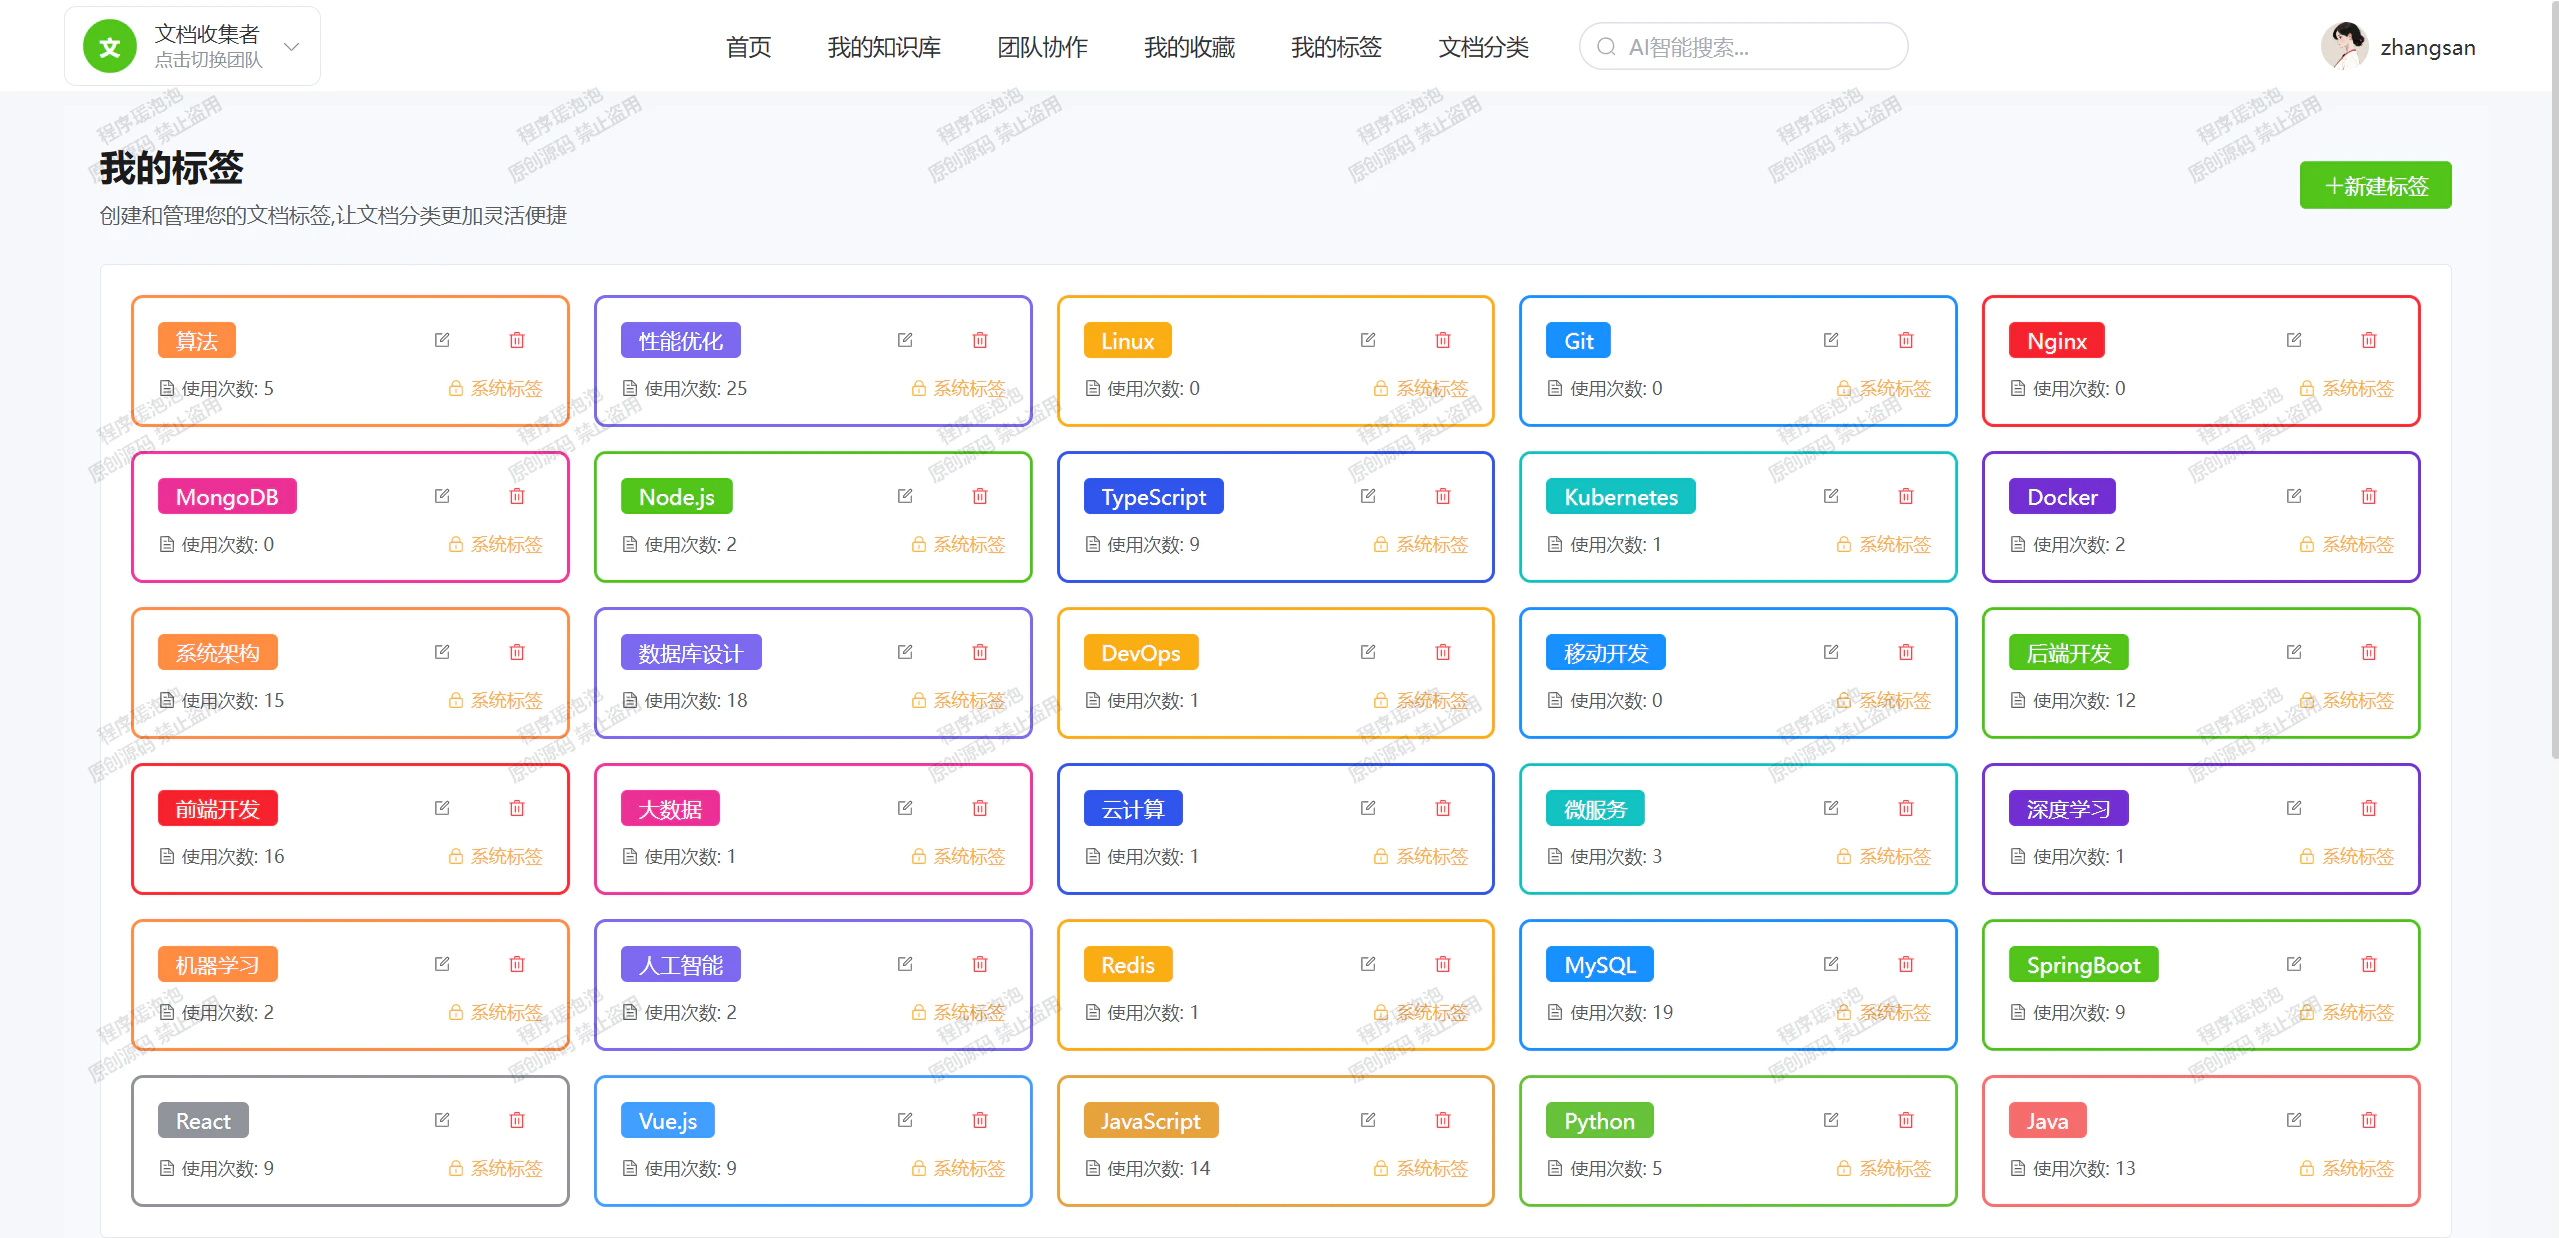Edit the 系统架构 tag

[442, 652]
